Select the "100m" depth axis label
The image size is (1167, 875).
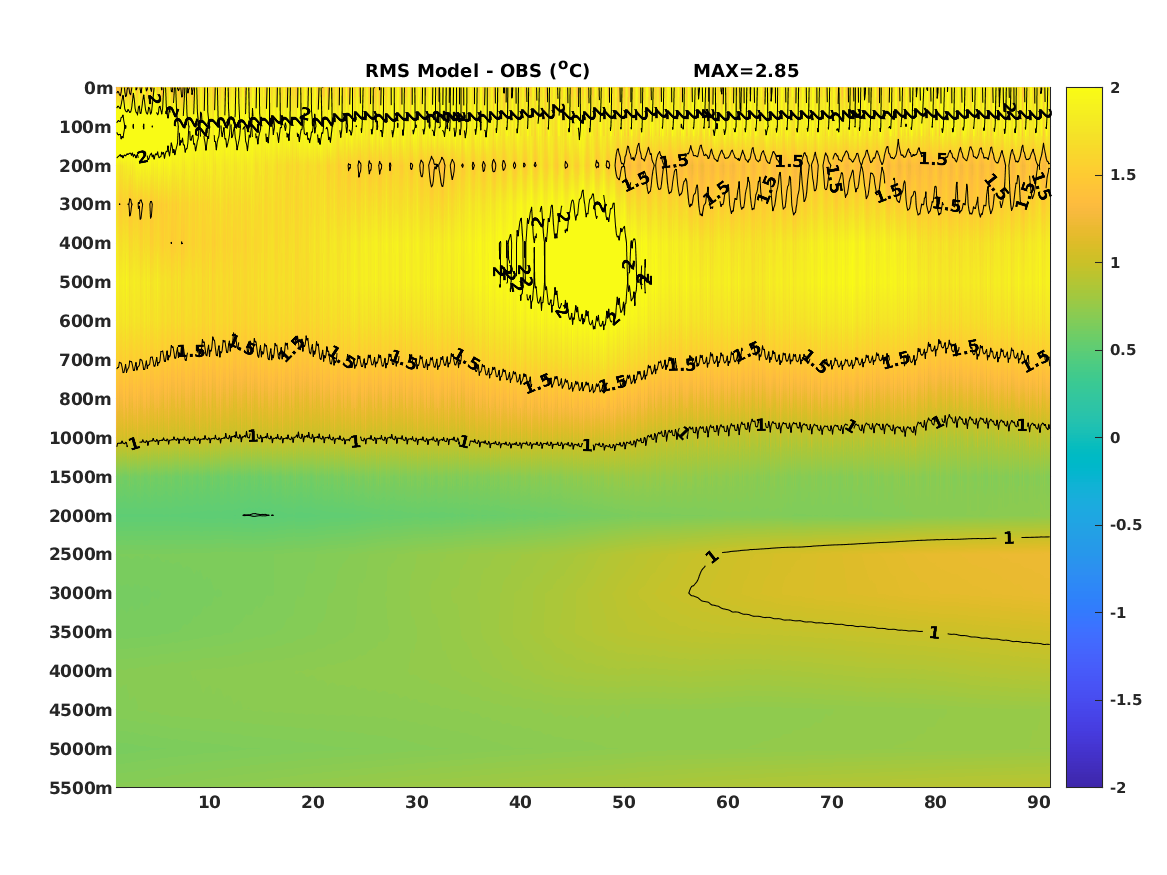pos(86,127)
